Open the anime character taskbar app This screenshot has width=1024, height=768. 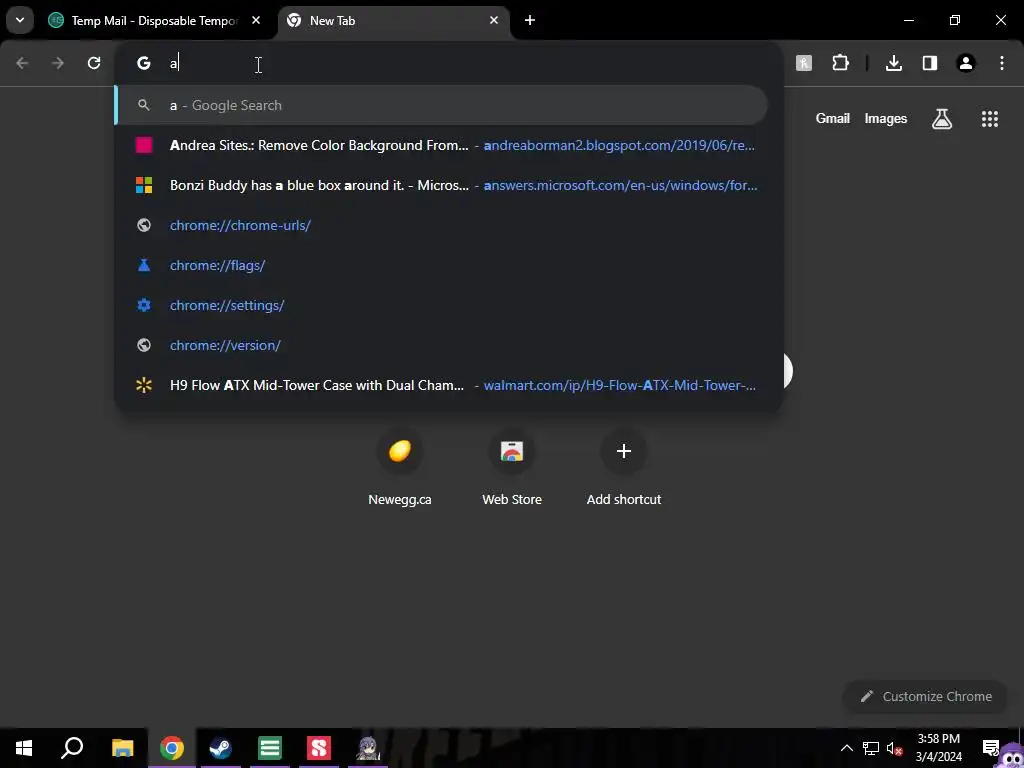coord(368,748)
